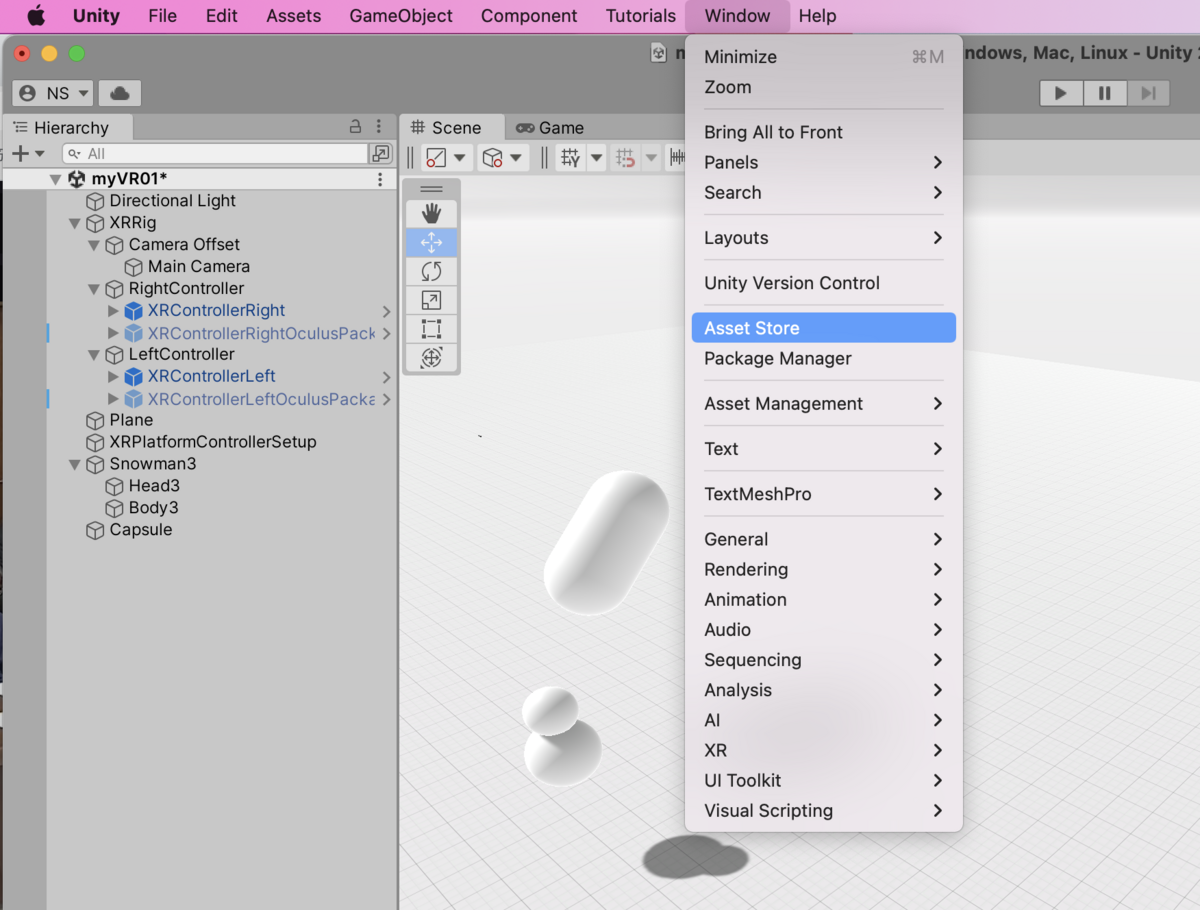Image resolution: width=1200 pixels, height=910 pixels.
Task: Select the Plane object
Action: (x=131, y=421)
